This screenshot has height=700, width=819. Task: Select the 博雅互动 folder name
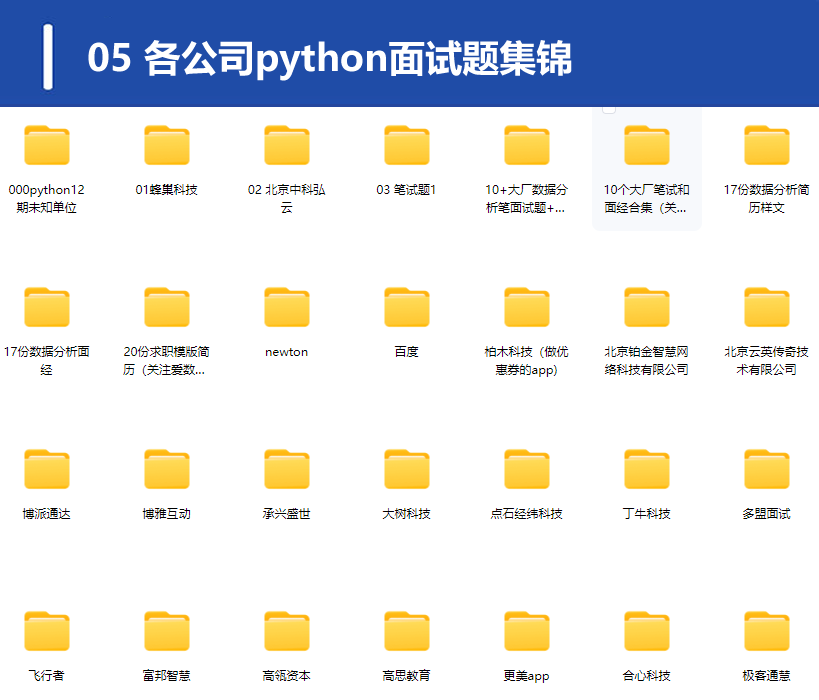coord(167,514)
